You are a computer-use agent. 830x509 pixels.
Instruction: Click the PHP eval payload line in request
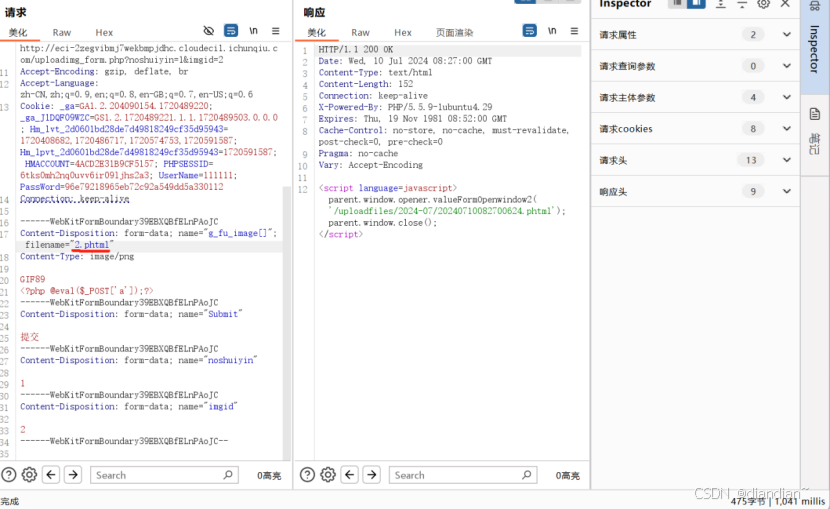[87, 290]
